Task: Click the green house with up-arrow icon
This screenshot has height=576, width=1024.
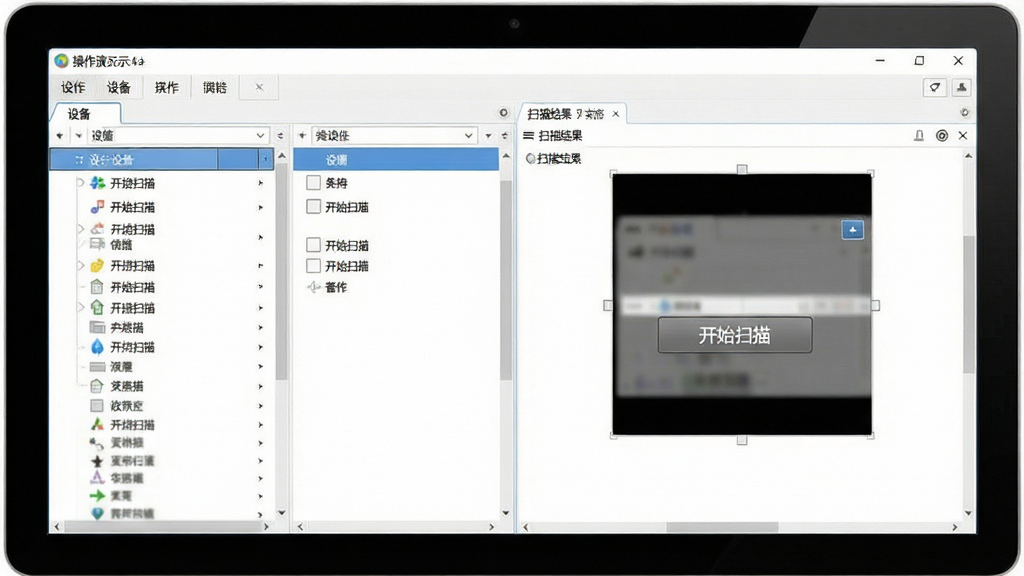Action: [x=97, y=308]
